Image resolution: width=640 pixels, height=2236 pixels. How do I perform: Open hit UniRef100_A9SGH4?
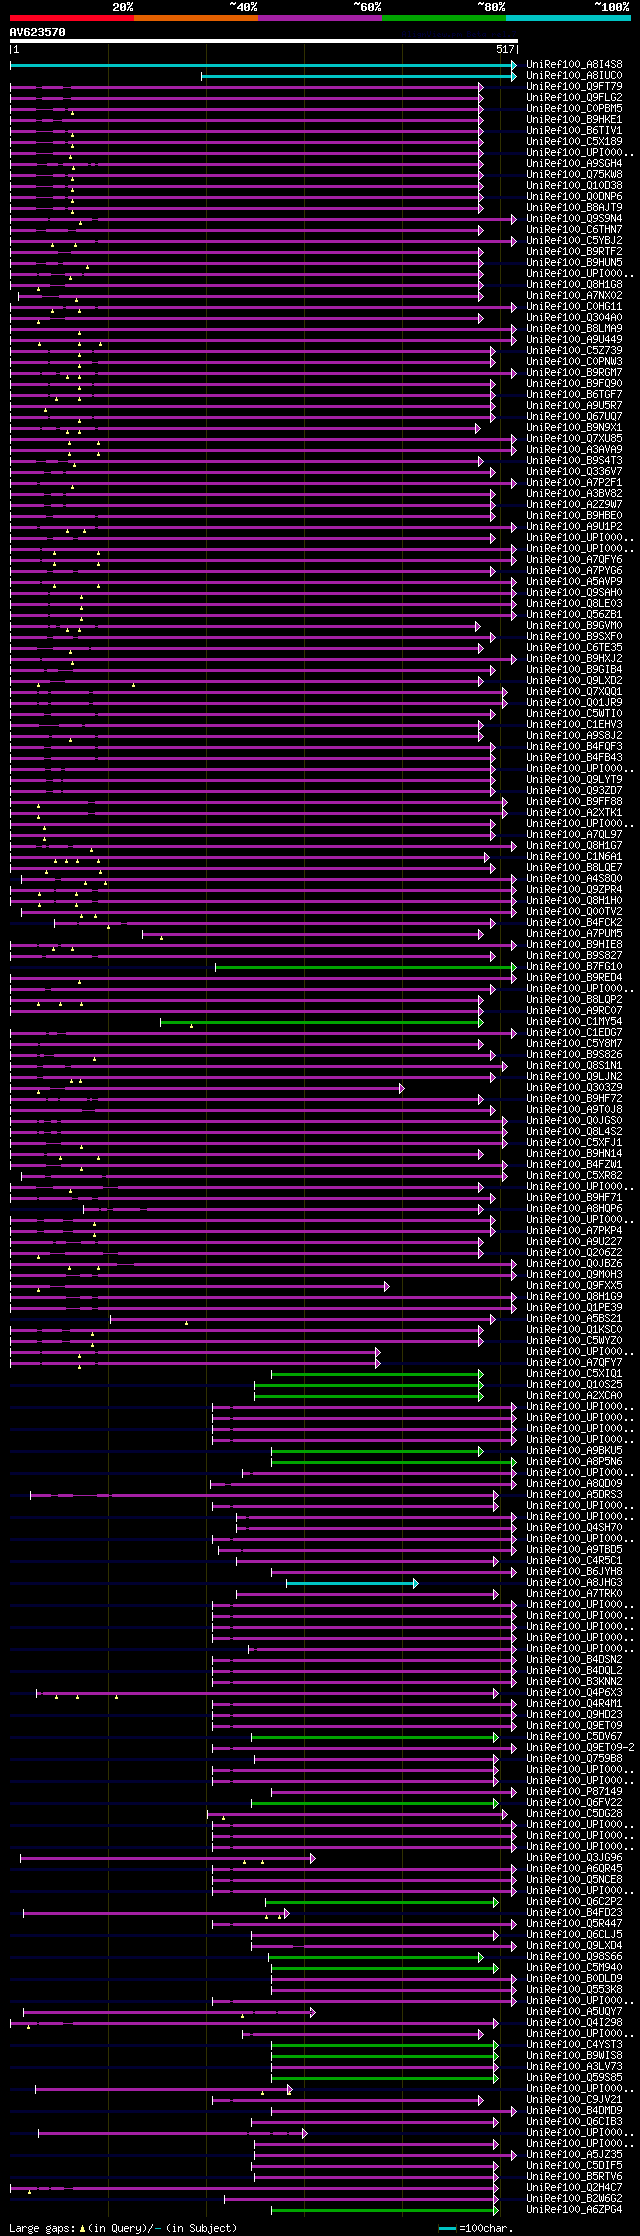pyautogui.click(x=574, y=164)
